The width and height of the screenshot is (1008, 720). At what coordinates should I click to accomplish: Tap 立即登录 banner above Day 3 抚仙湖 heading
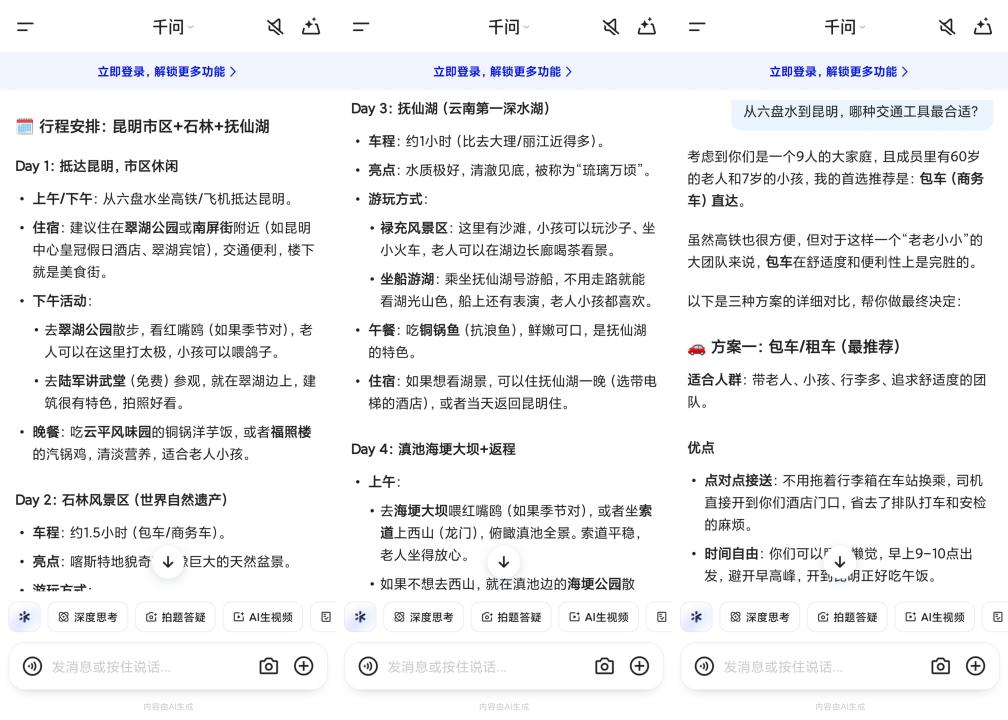tap(503, 71)
